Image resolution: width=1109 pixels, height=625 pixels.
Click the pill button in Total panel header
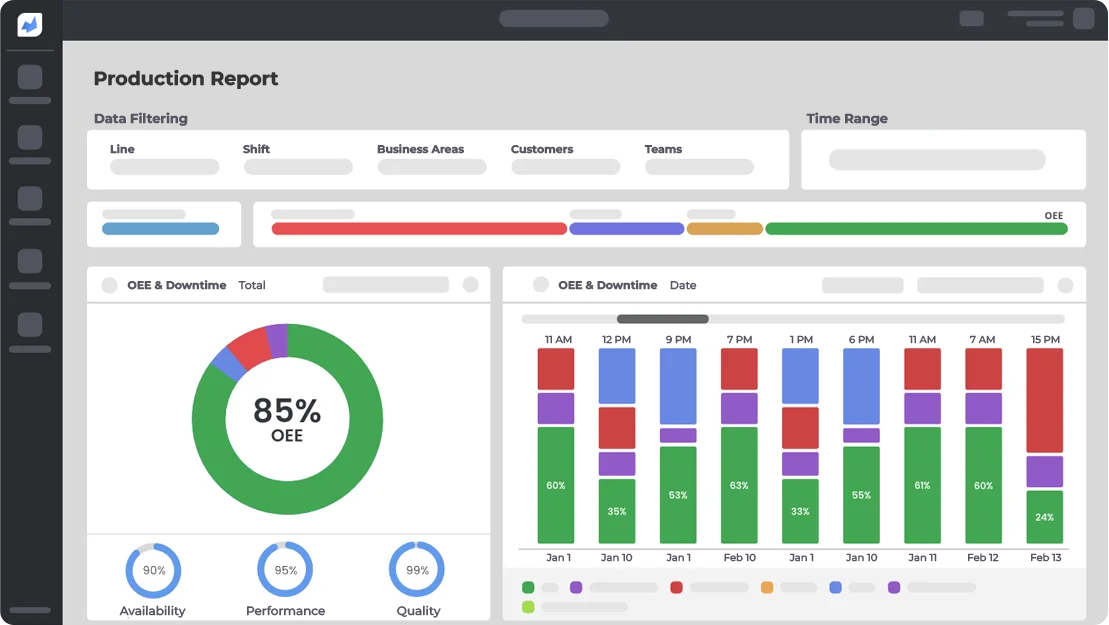(x=385, y=285)
